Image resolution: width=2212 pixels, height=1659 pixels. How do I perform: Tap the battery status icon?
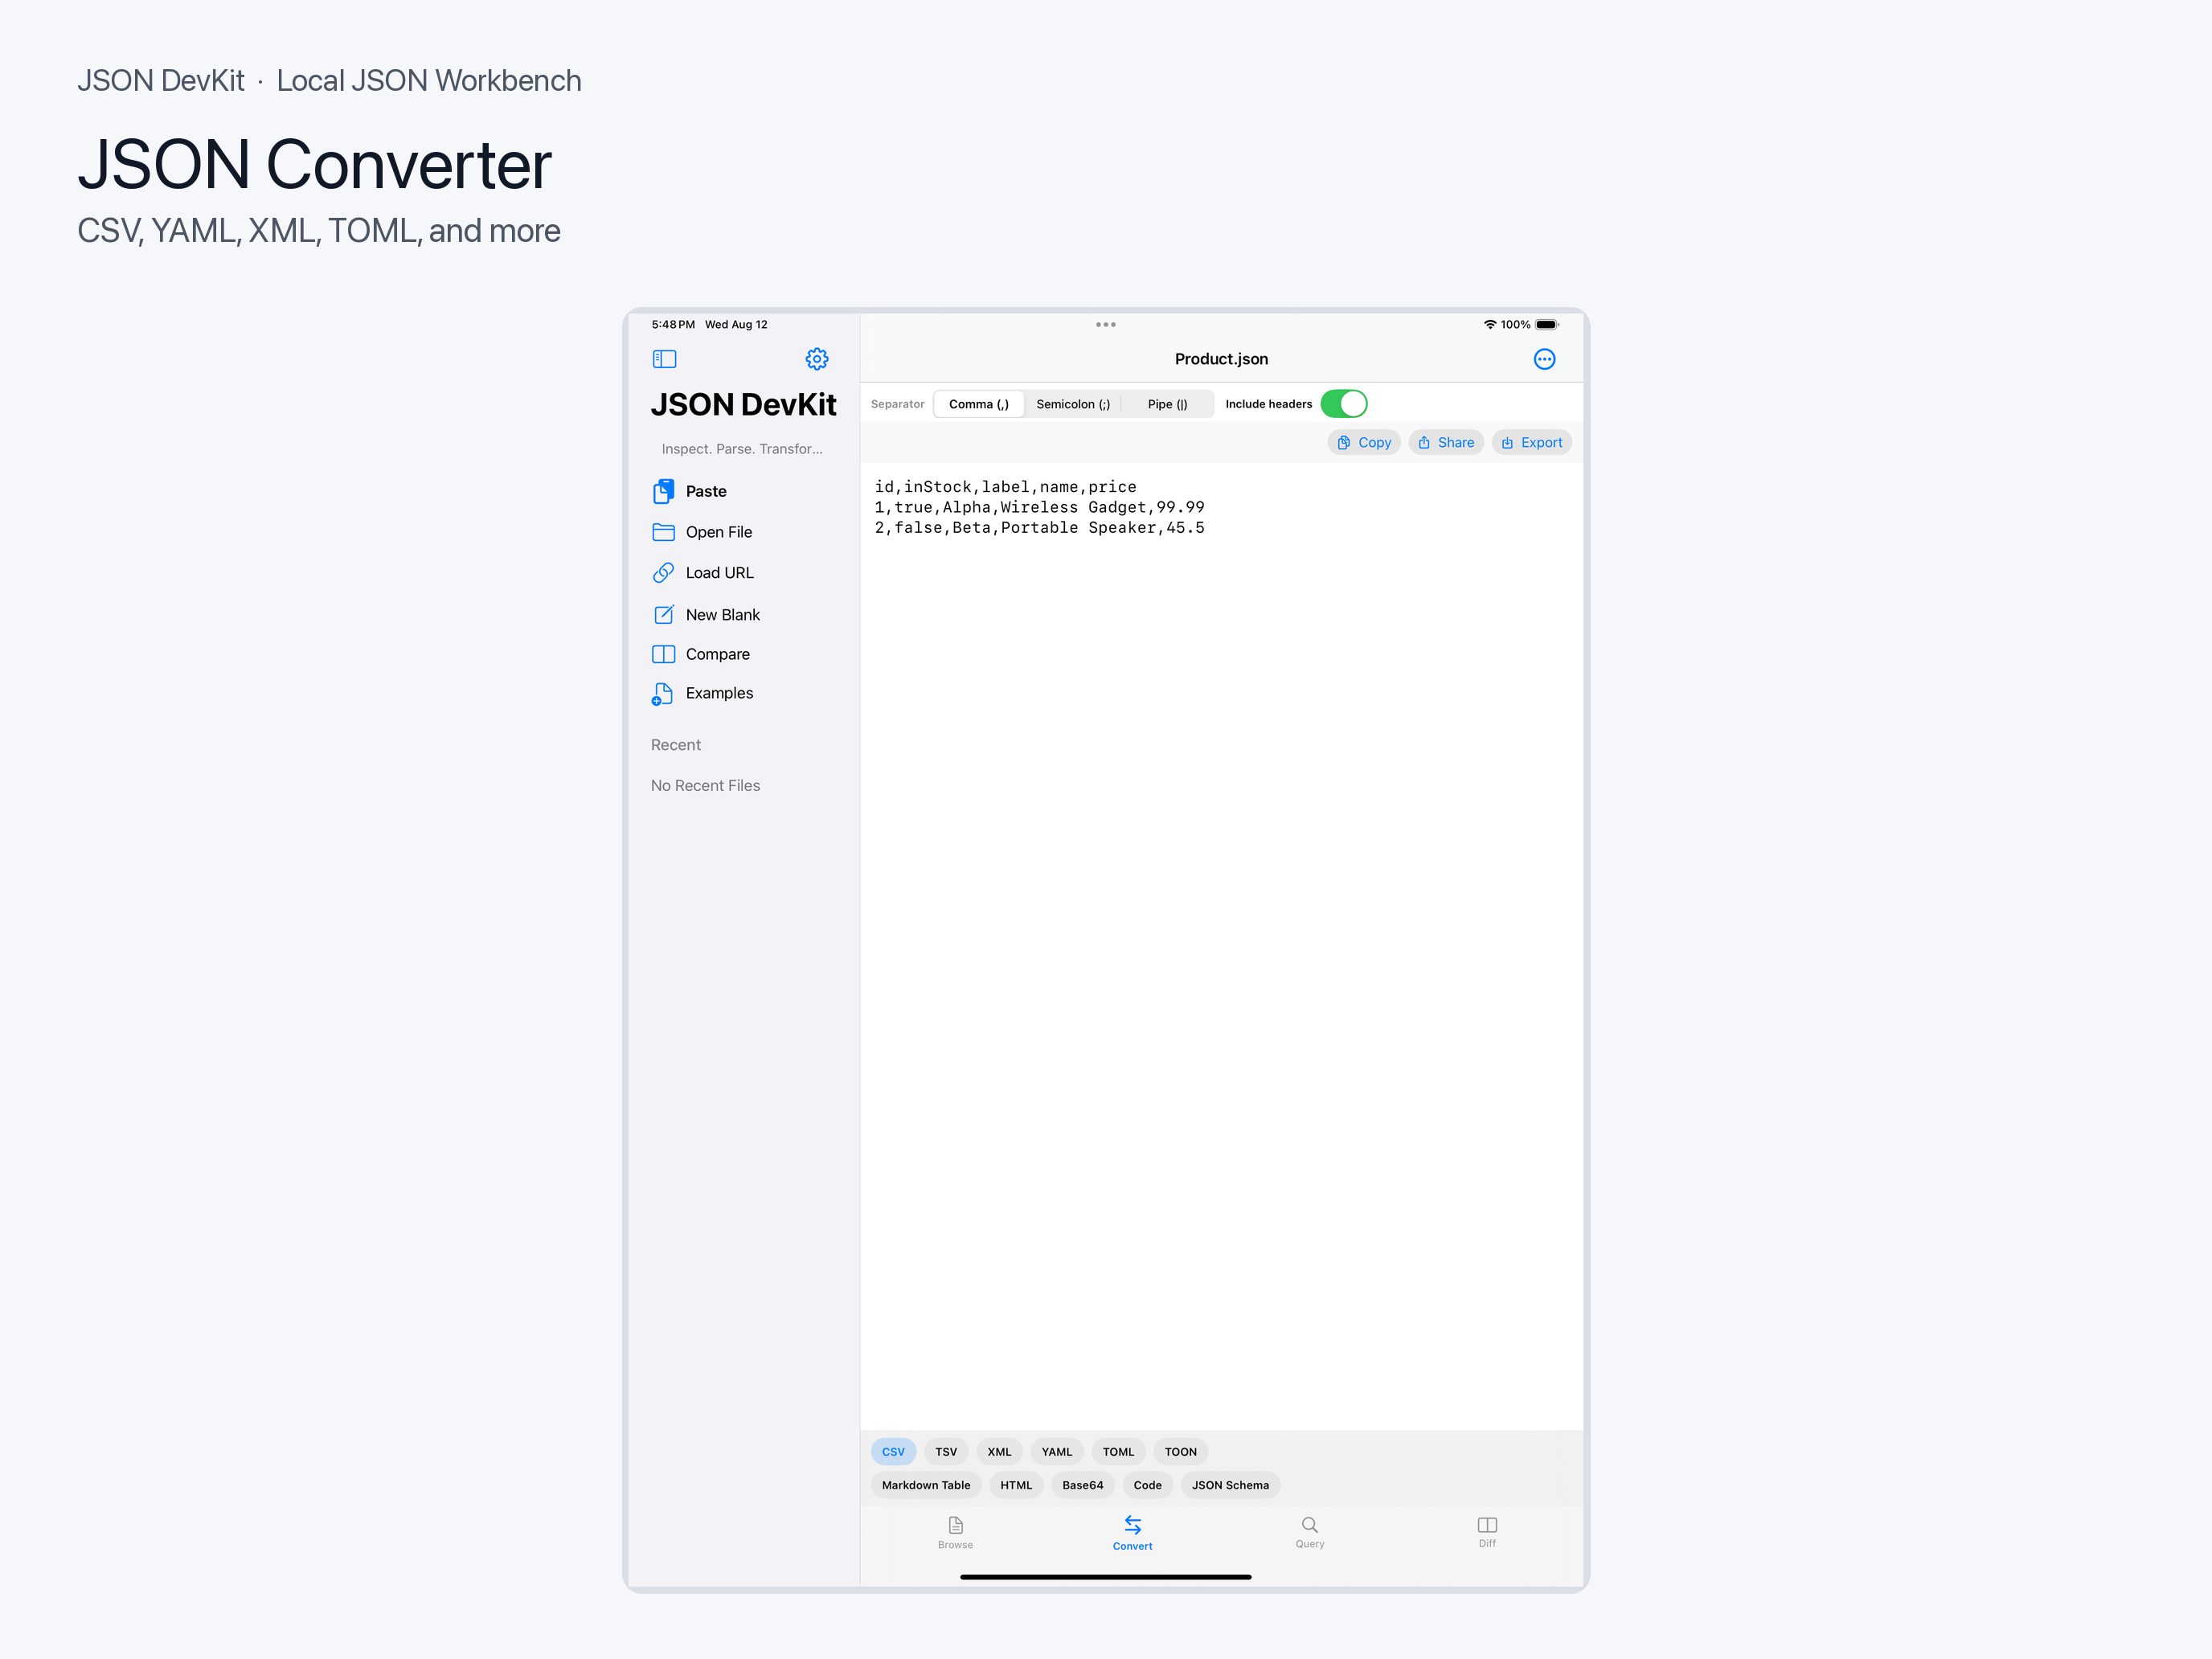tap(1547, 324)
